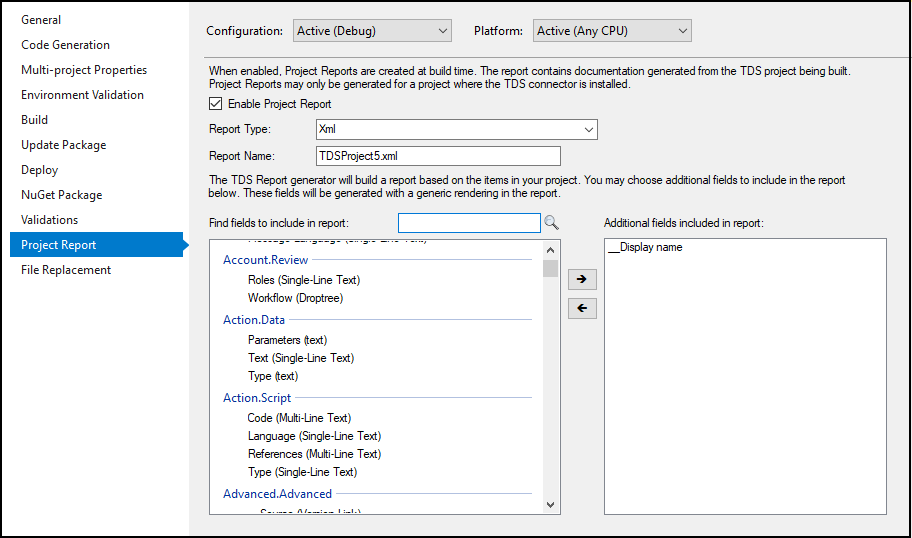Click the right arrow add-field button
Viewport: 912px width, 538px height.
[x=581, y=280]
